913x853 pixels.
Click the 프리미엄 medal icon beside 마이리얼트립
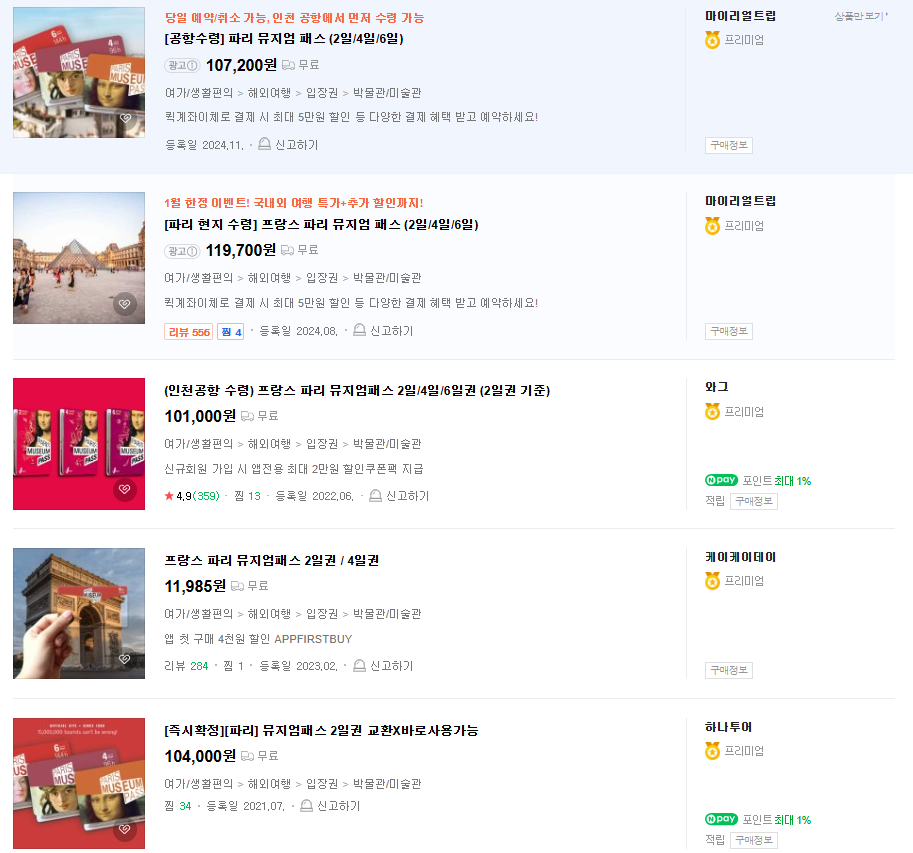pos(712,39)
